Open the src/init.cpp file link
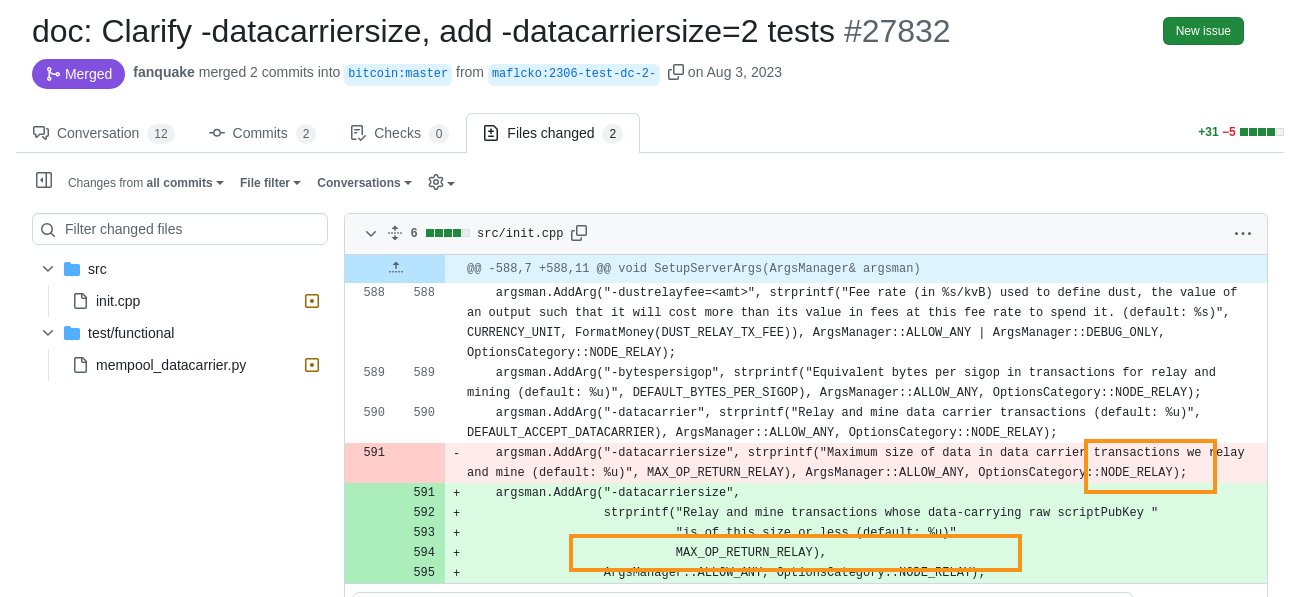Image resolution: width=1300 pixels, height=597 pixels. [x=520, y=234]
